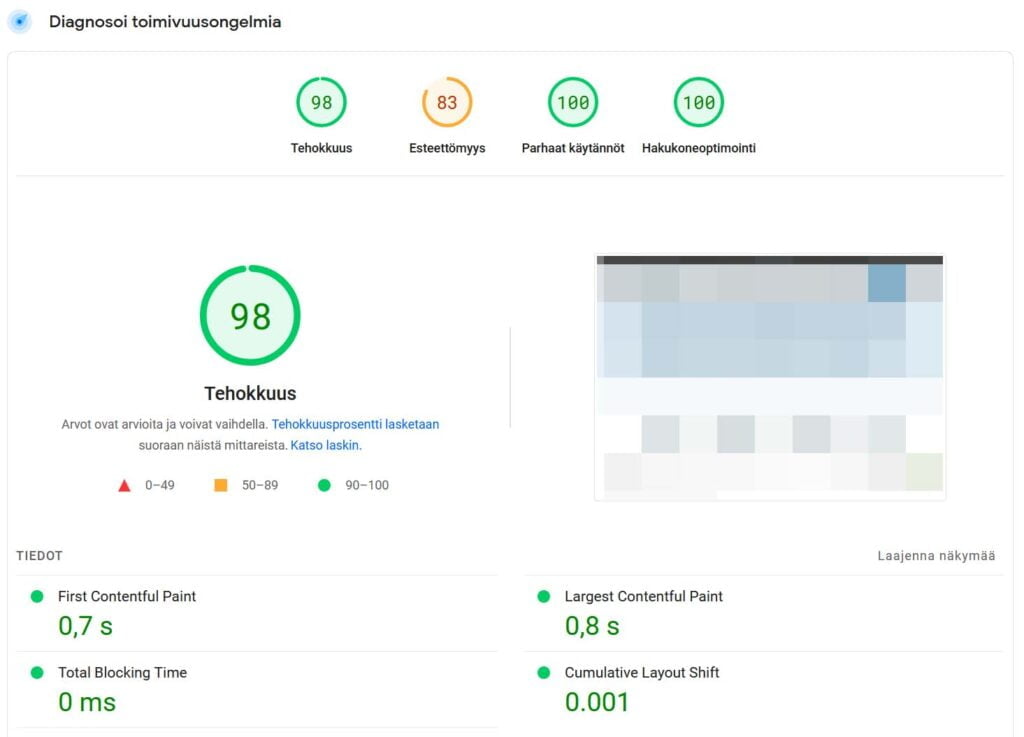Open the Katso laskin link
The height and width of the screenshot is (737, 1024).
[x=325, y=445]
